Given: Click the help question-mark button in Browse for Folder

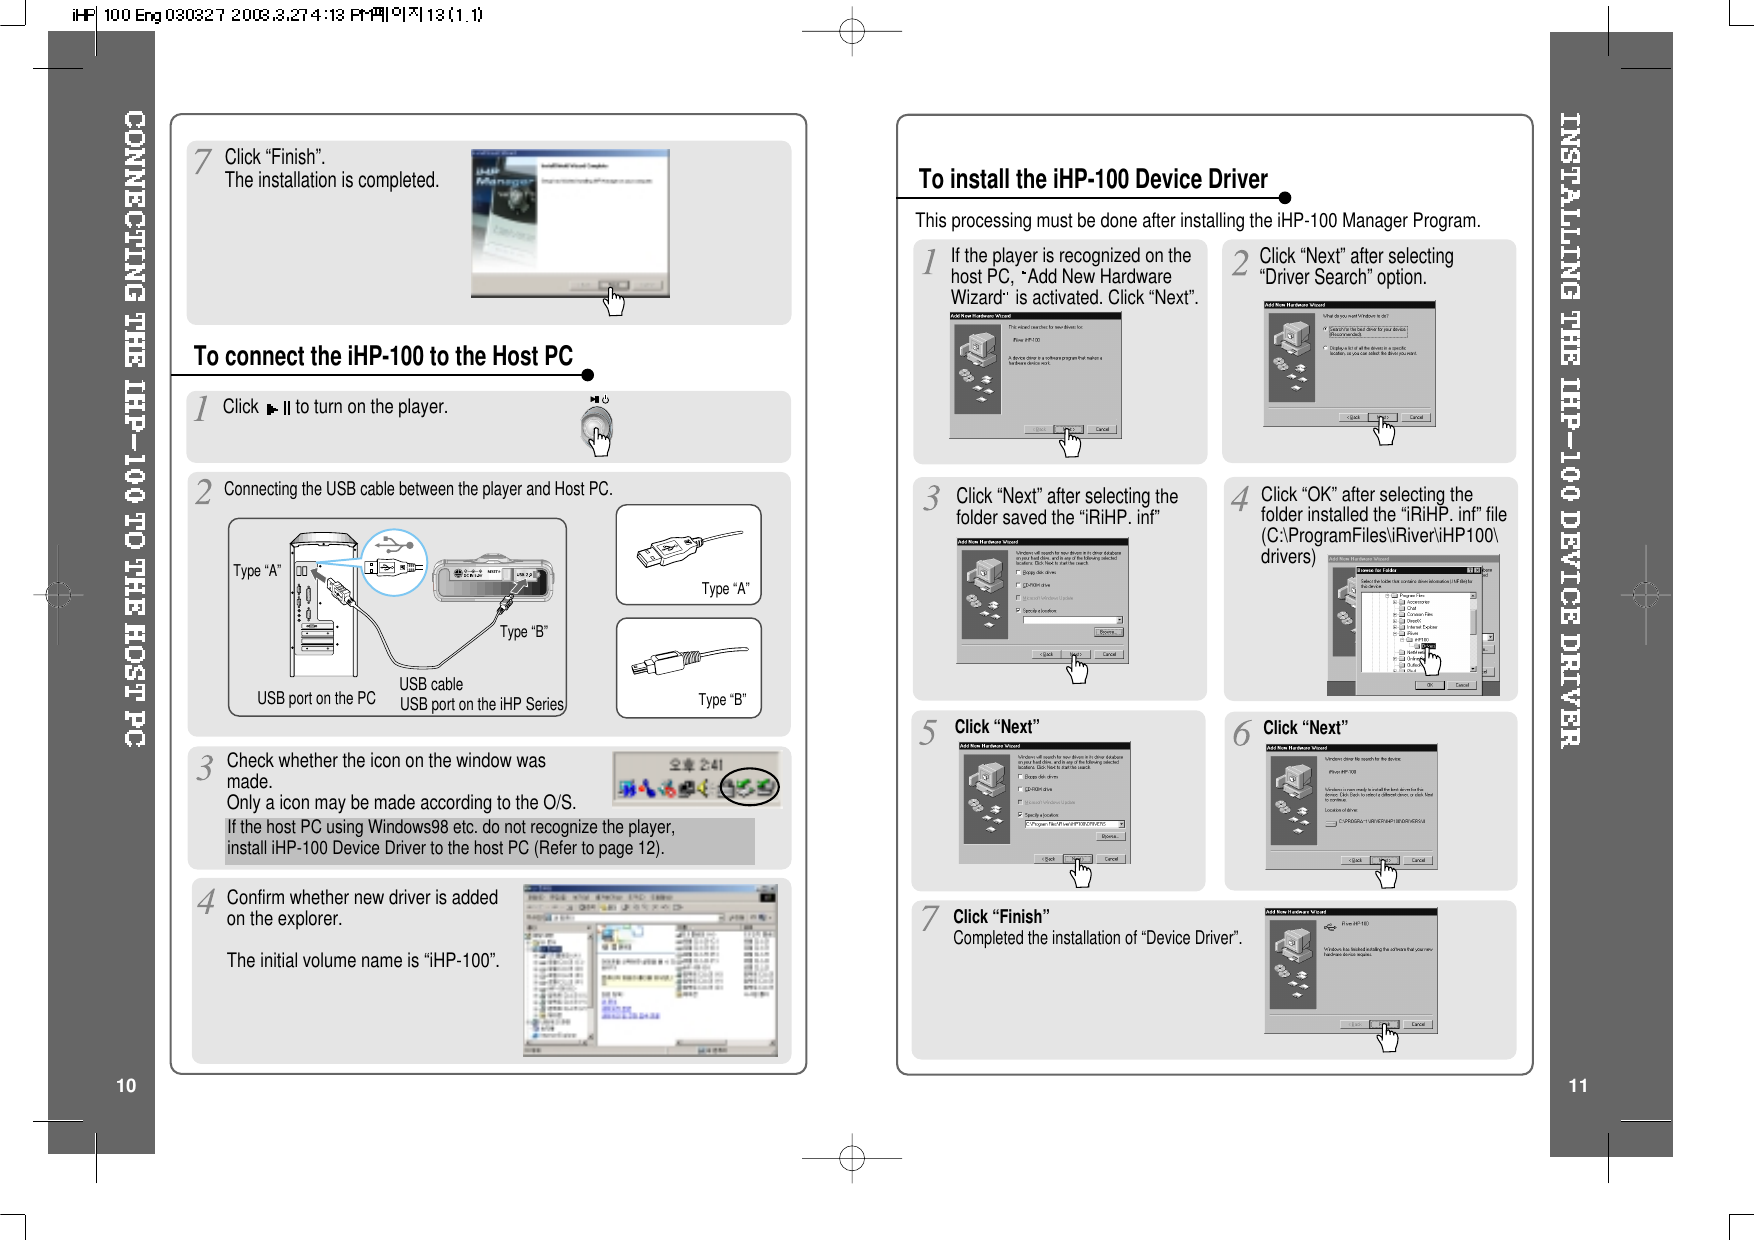Looking at the screenshot, I should point(1470,570).
